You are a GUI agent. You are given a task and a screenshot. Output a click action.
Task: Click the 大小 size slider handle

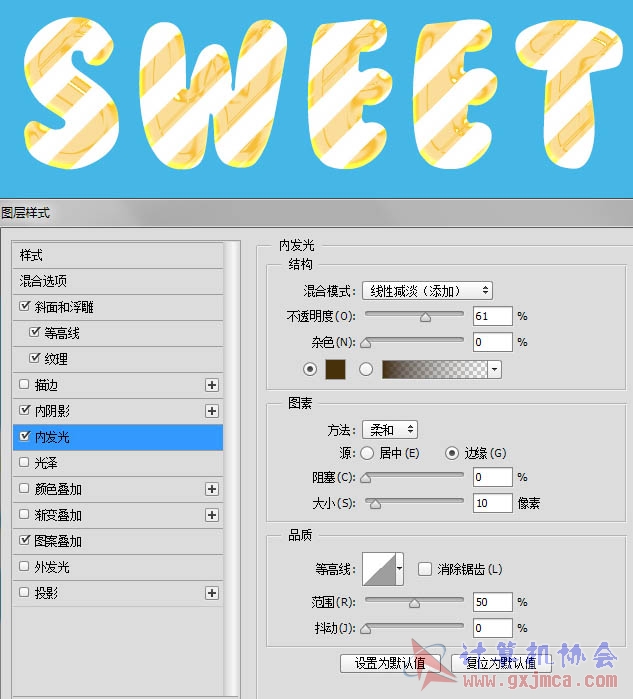(x=375, y=504)
